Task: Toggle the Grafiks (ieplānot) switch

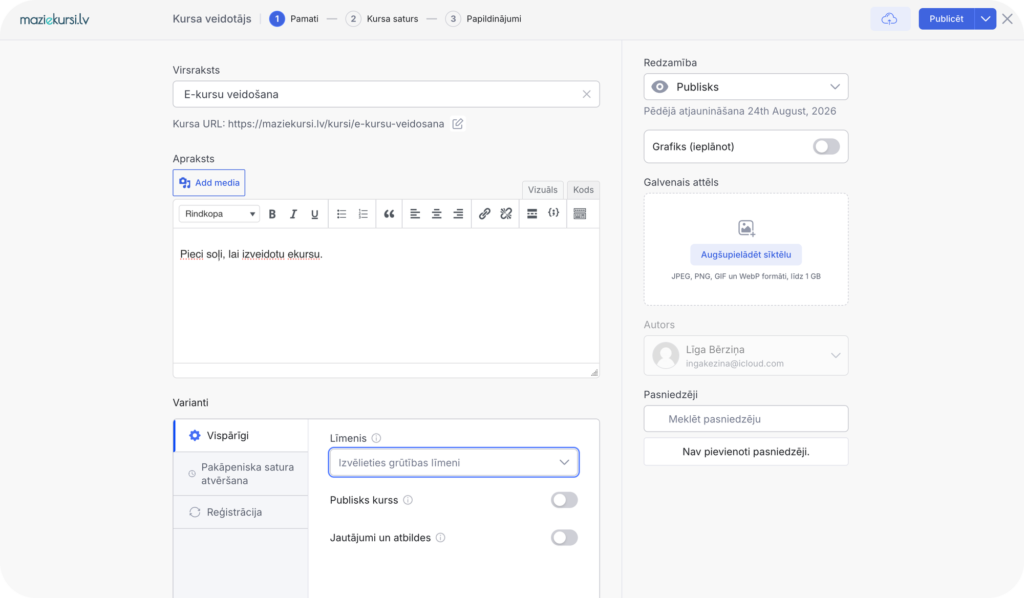Action: (826, 147)
